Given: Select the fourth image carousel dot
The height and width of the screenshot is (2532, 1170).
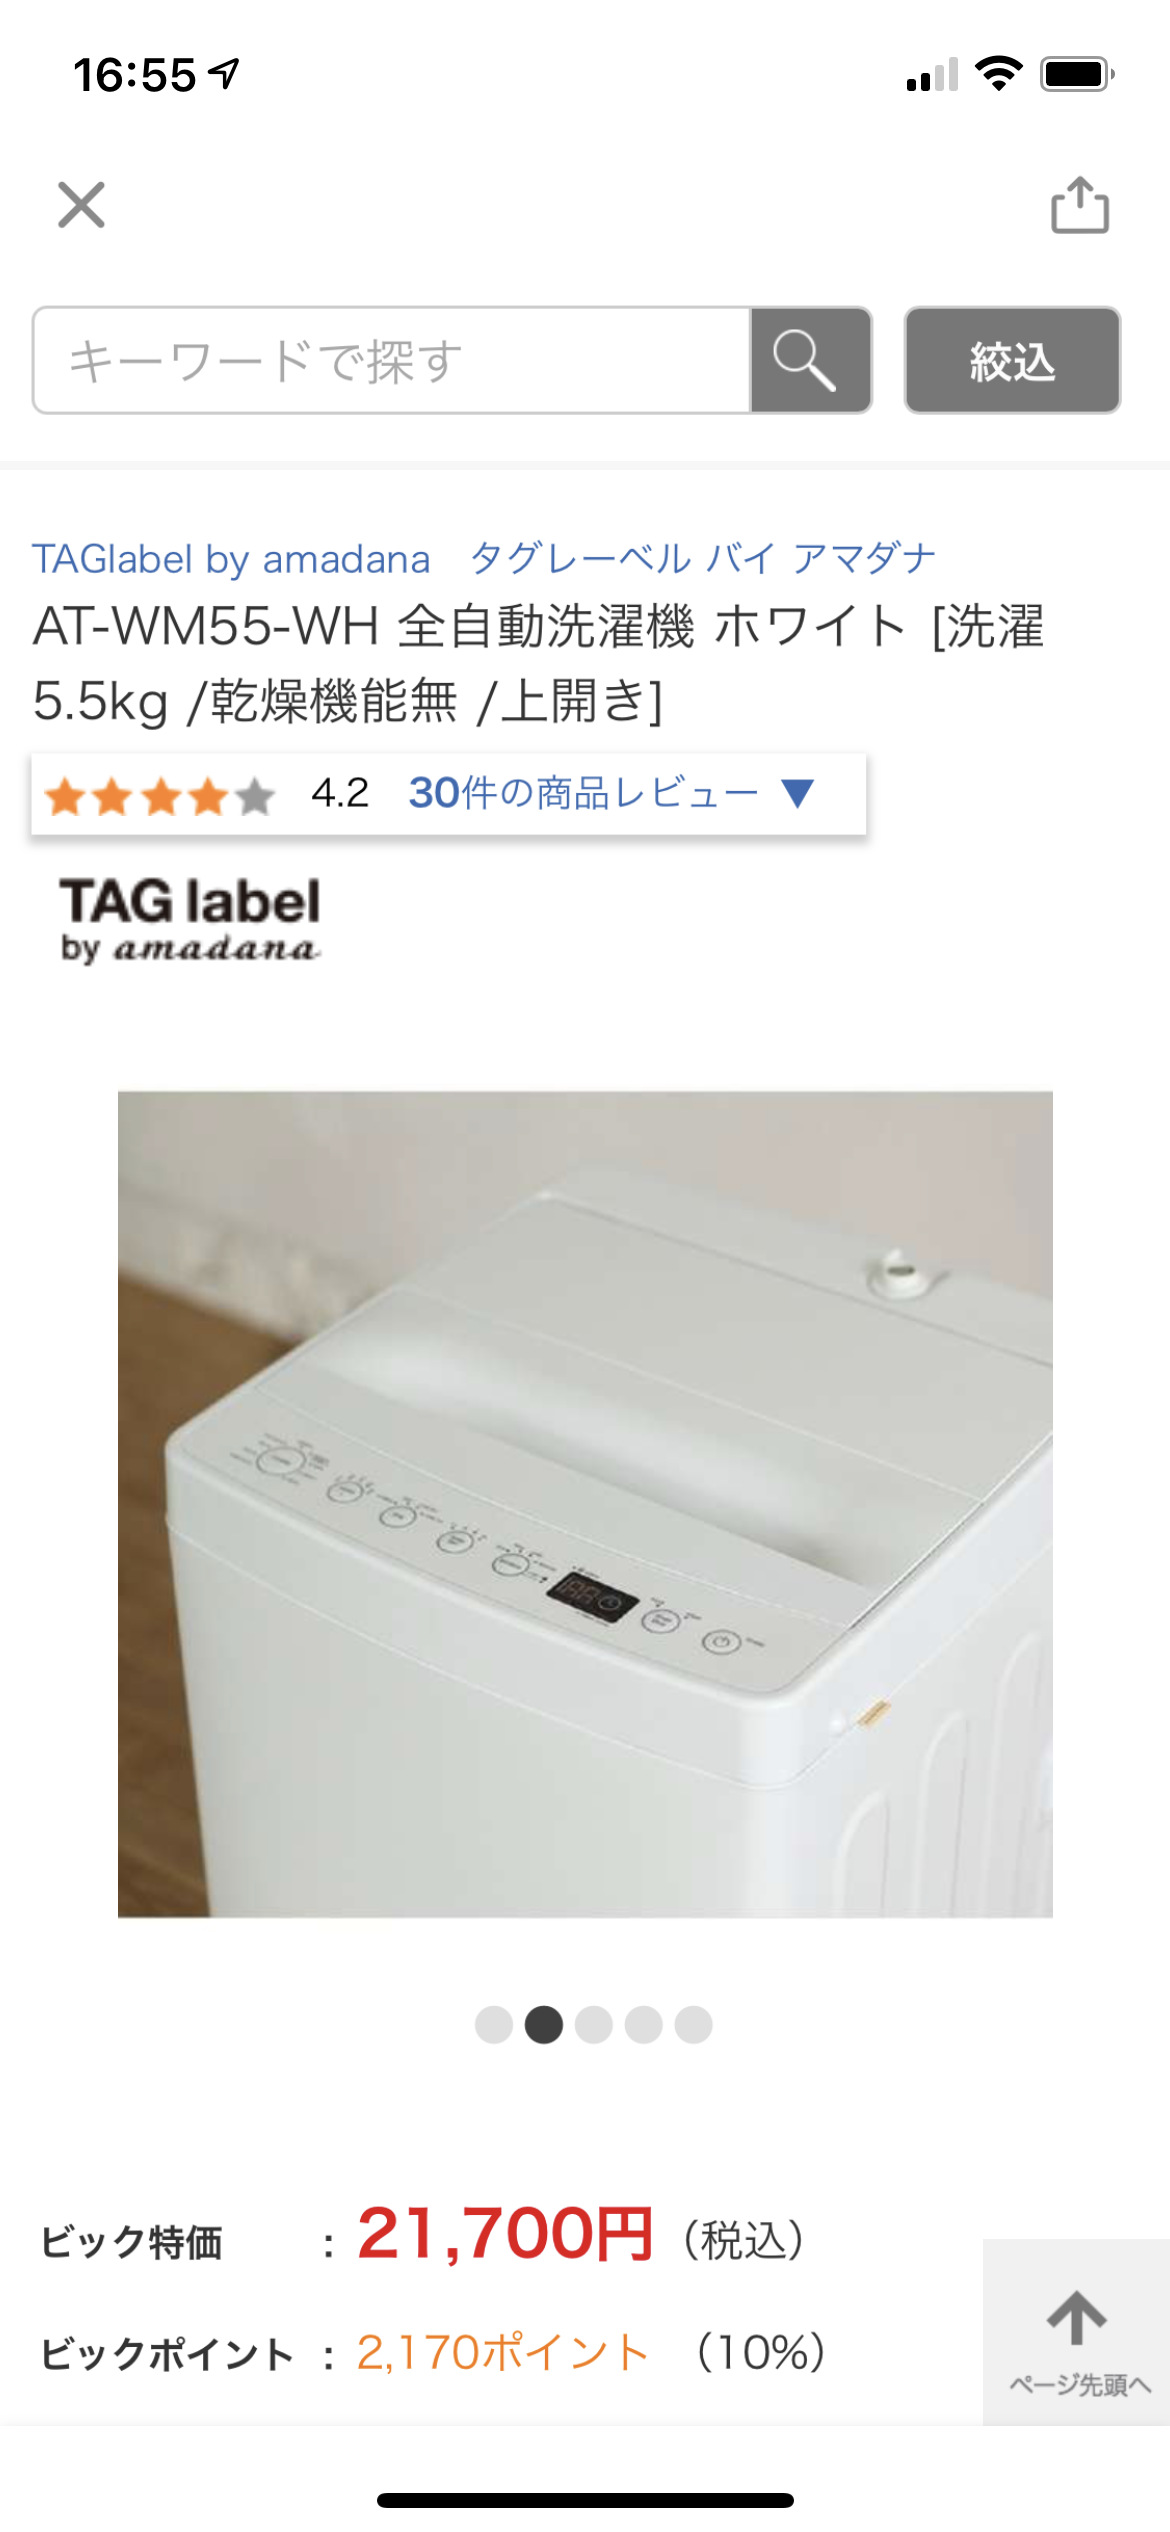Looking at the screenshot, I should tap(644, 2025).
